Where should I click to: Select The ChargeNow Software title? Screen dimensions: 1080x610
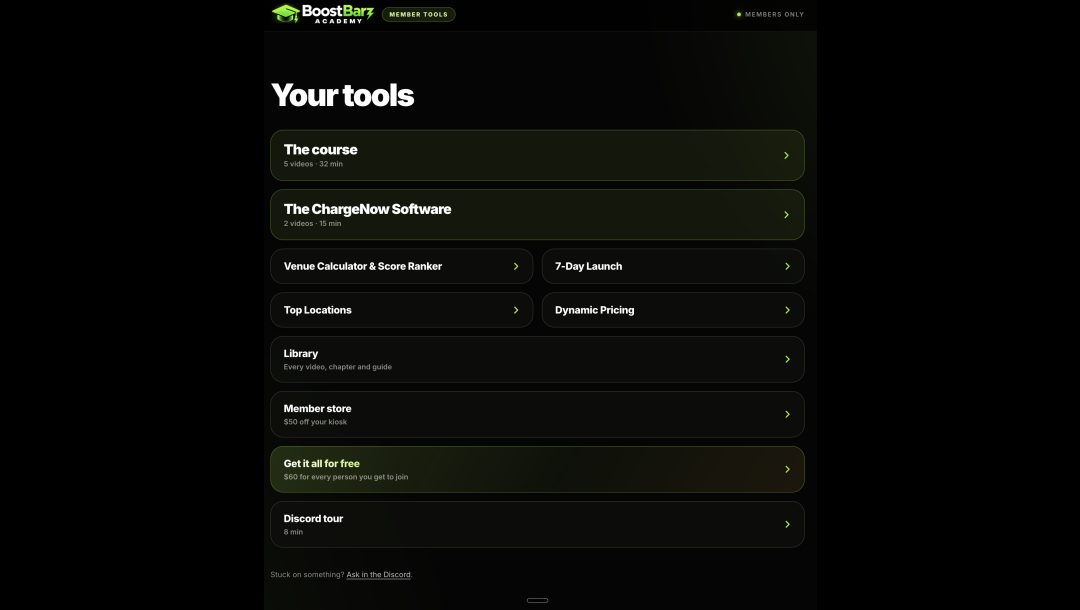pyautogui.click(x=367, y=209)
